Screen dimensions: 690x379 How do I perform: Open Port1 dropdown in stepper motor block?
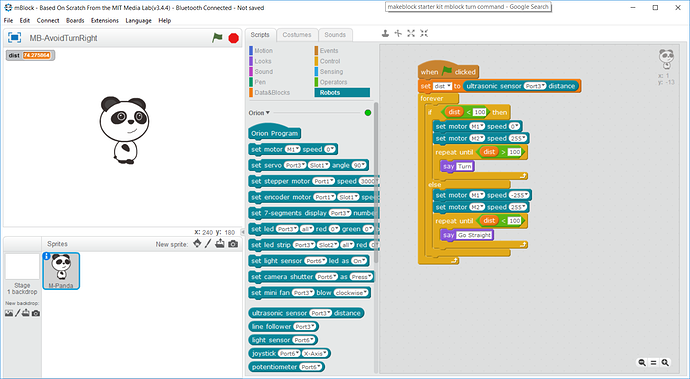[x=323, y=181]
